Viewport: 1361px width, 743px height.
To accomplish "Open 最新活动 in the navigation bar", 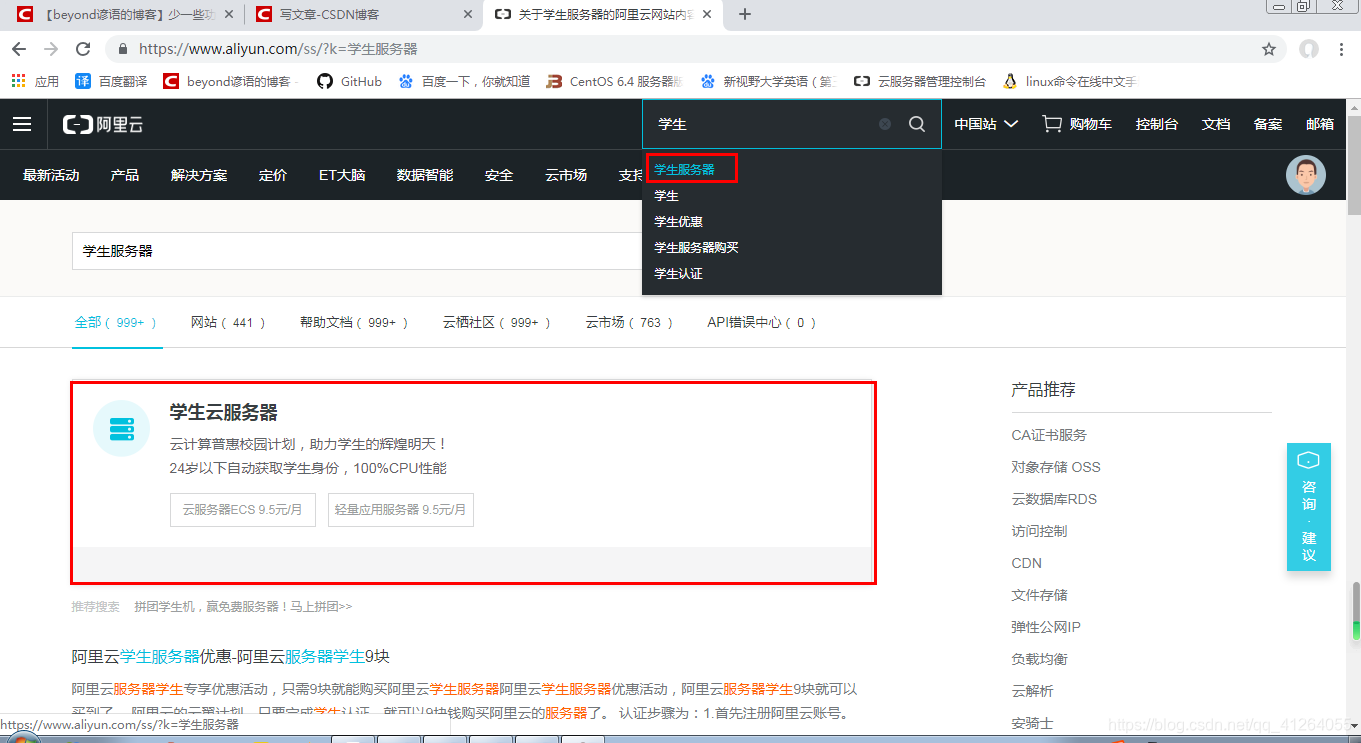I will pyautogui.click(x=51, y=175).
